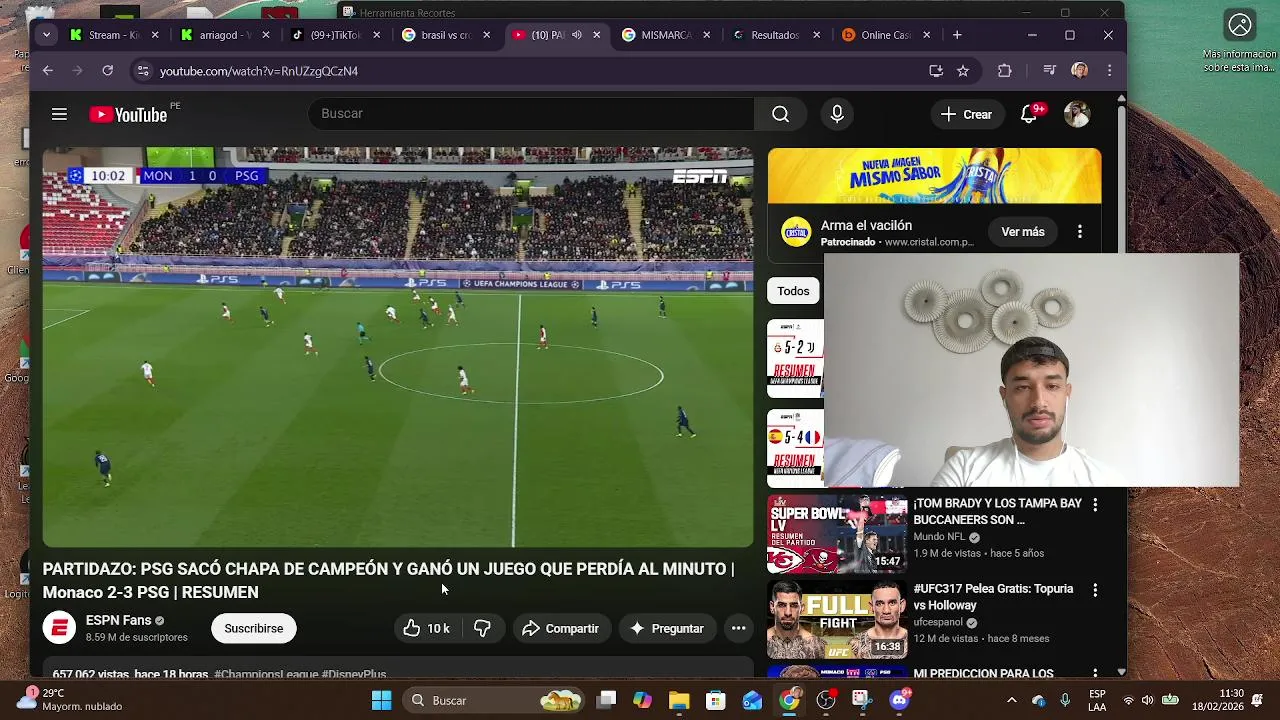Reload the page in Chrome
The height and width of the screenshot is (720, 1280).
(x=107, y=71)
